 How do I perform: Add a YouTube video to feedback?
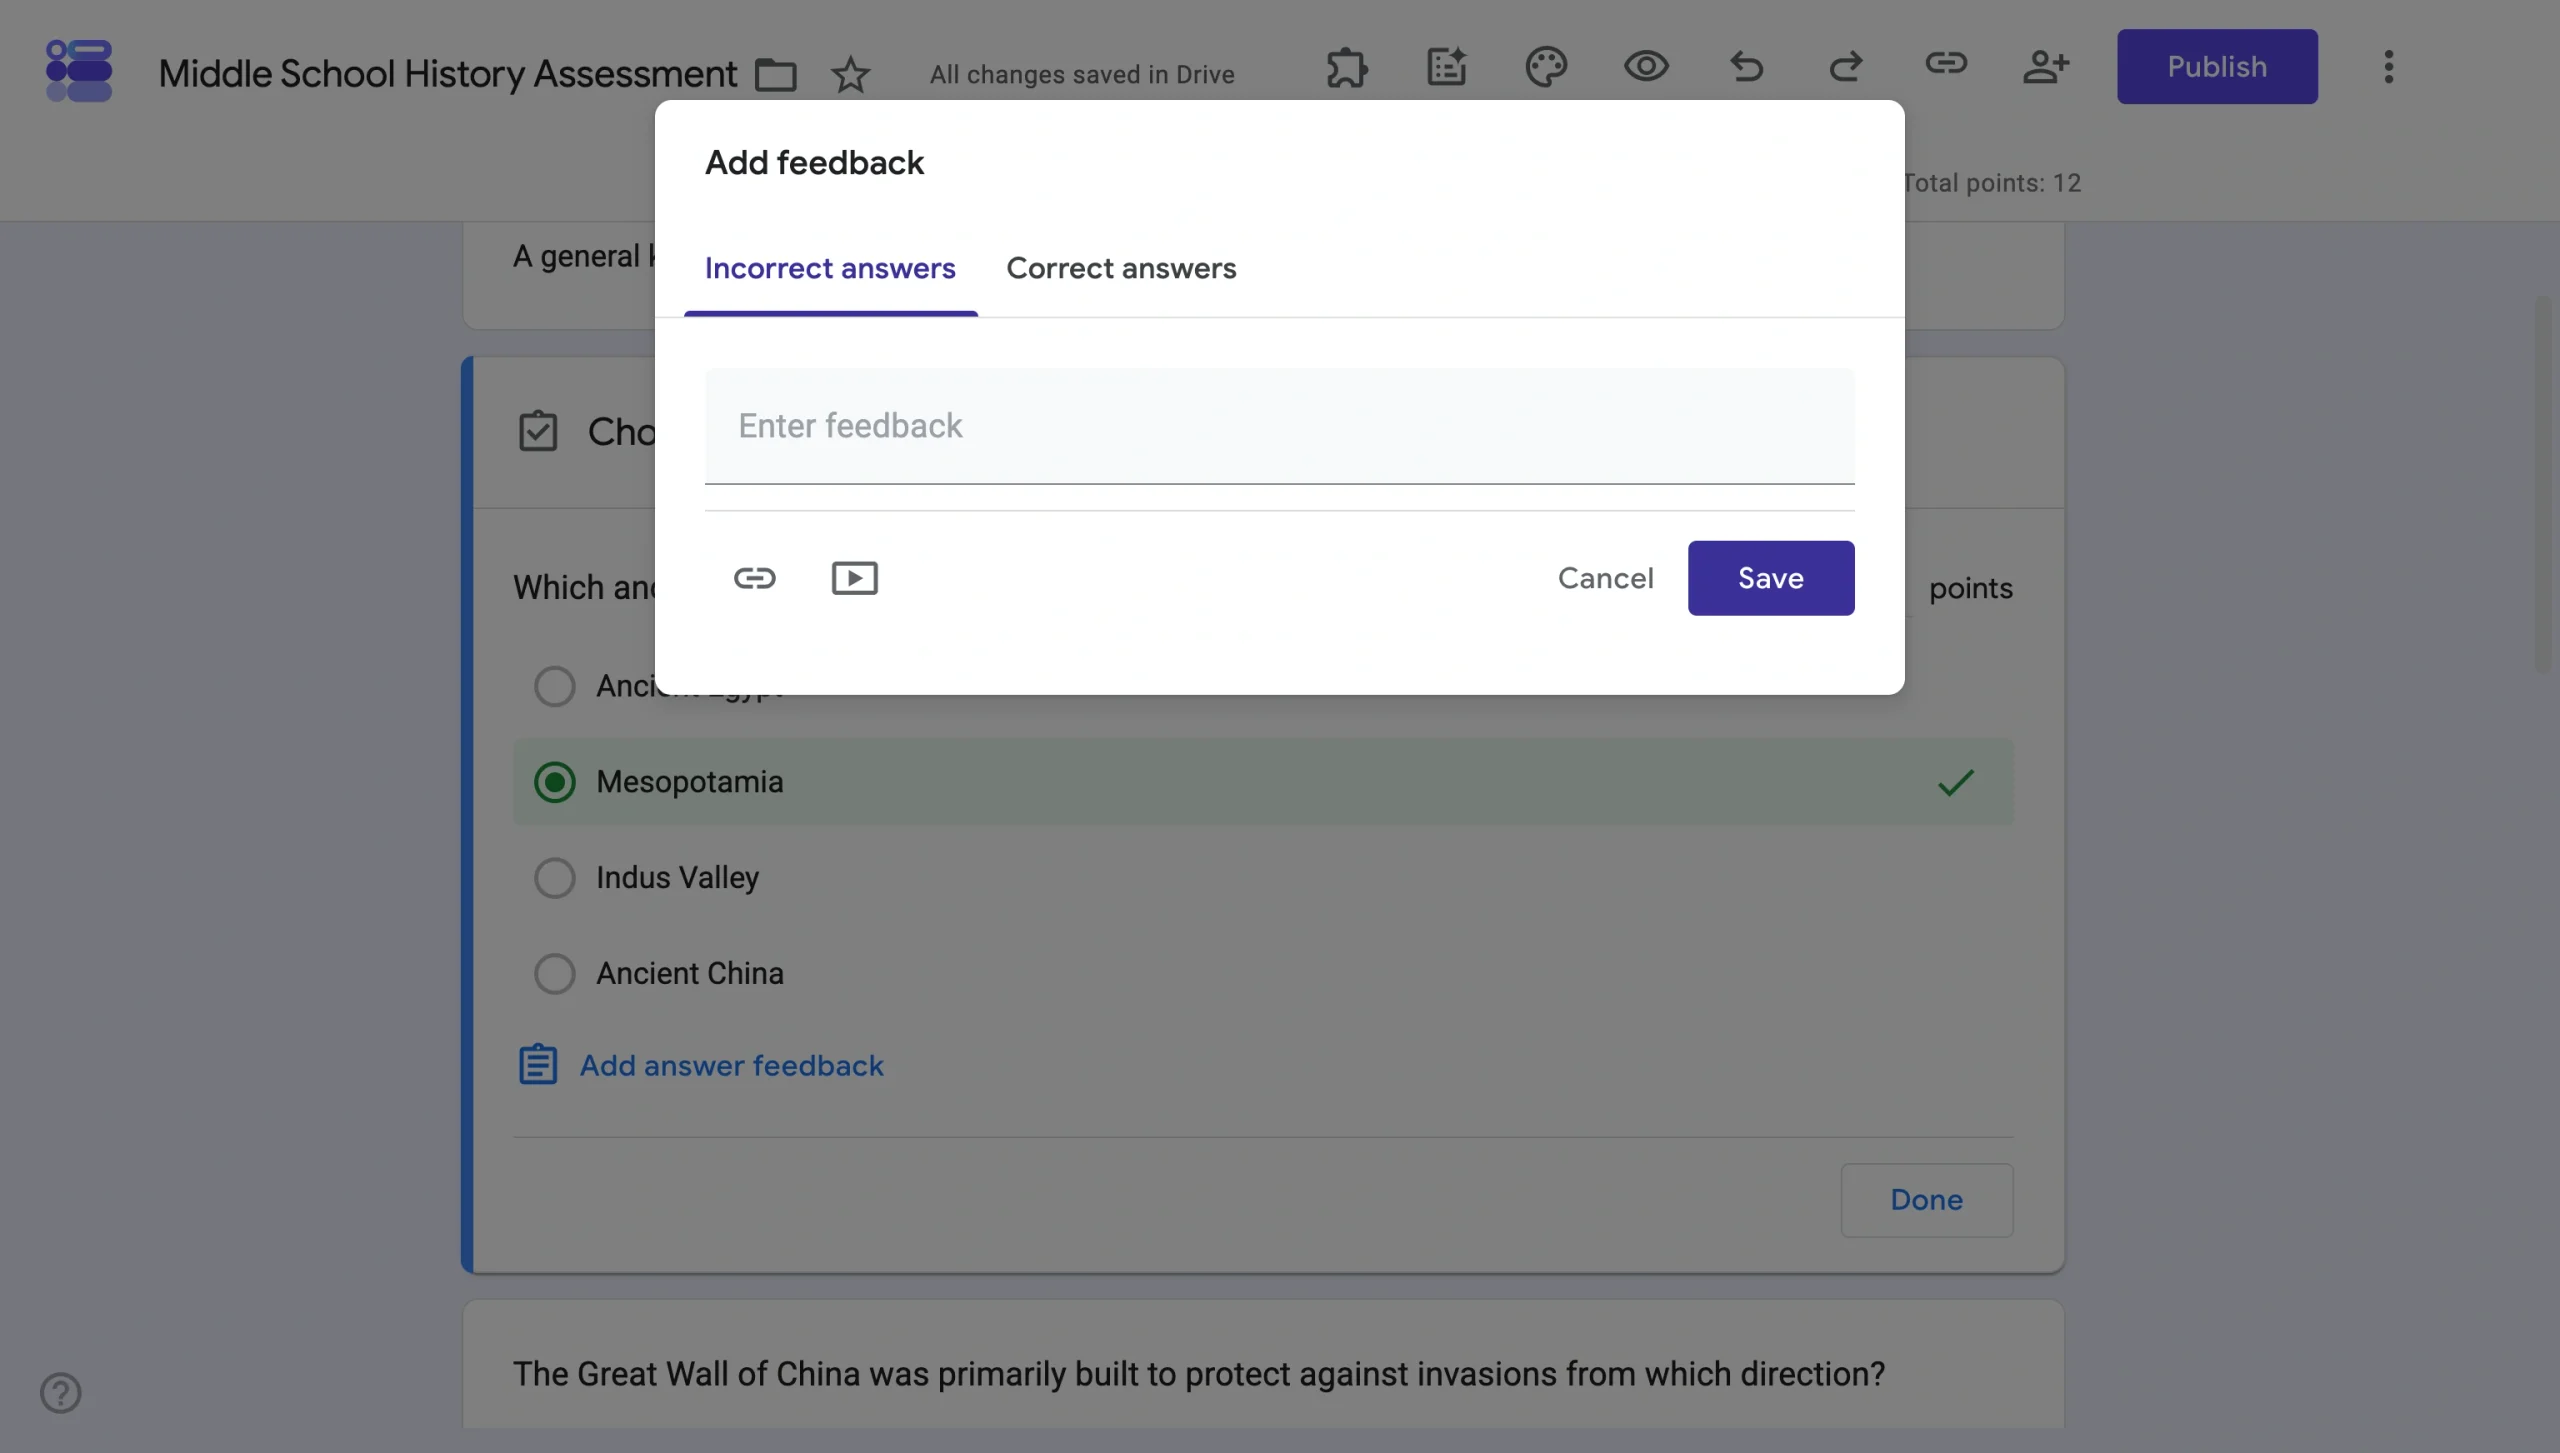[x=855, y=578]
